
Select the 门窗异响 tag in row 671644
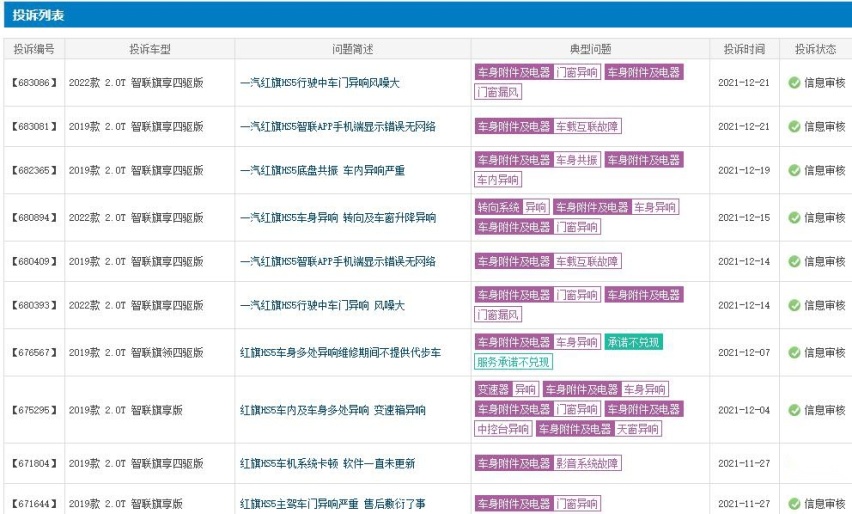pyautogui.click(x=577, y=504)
